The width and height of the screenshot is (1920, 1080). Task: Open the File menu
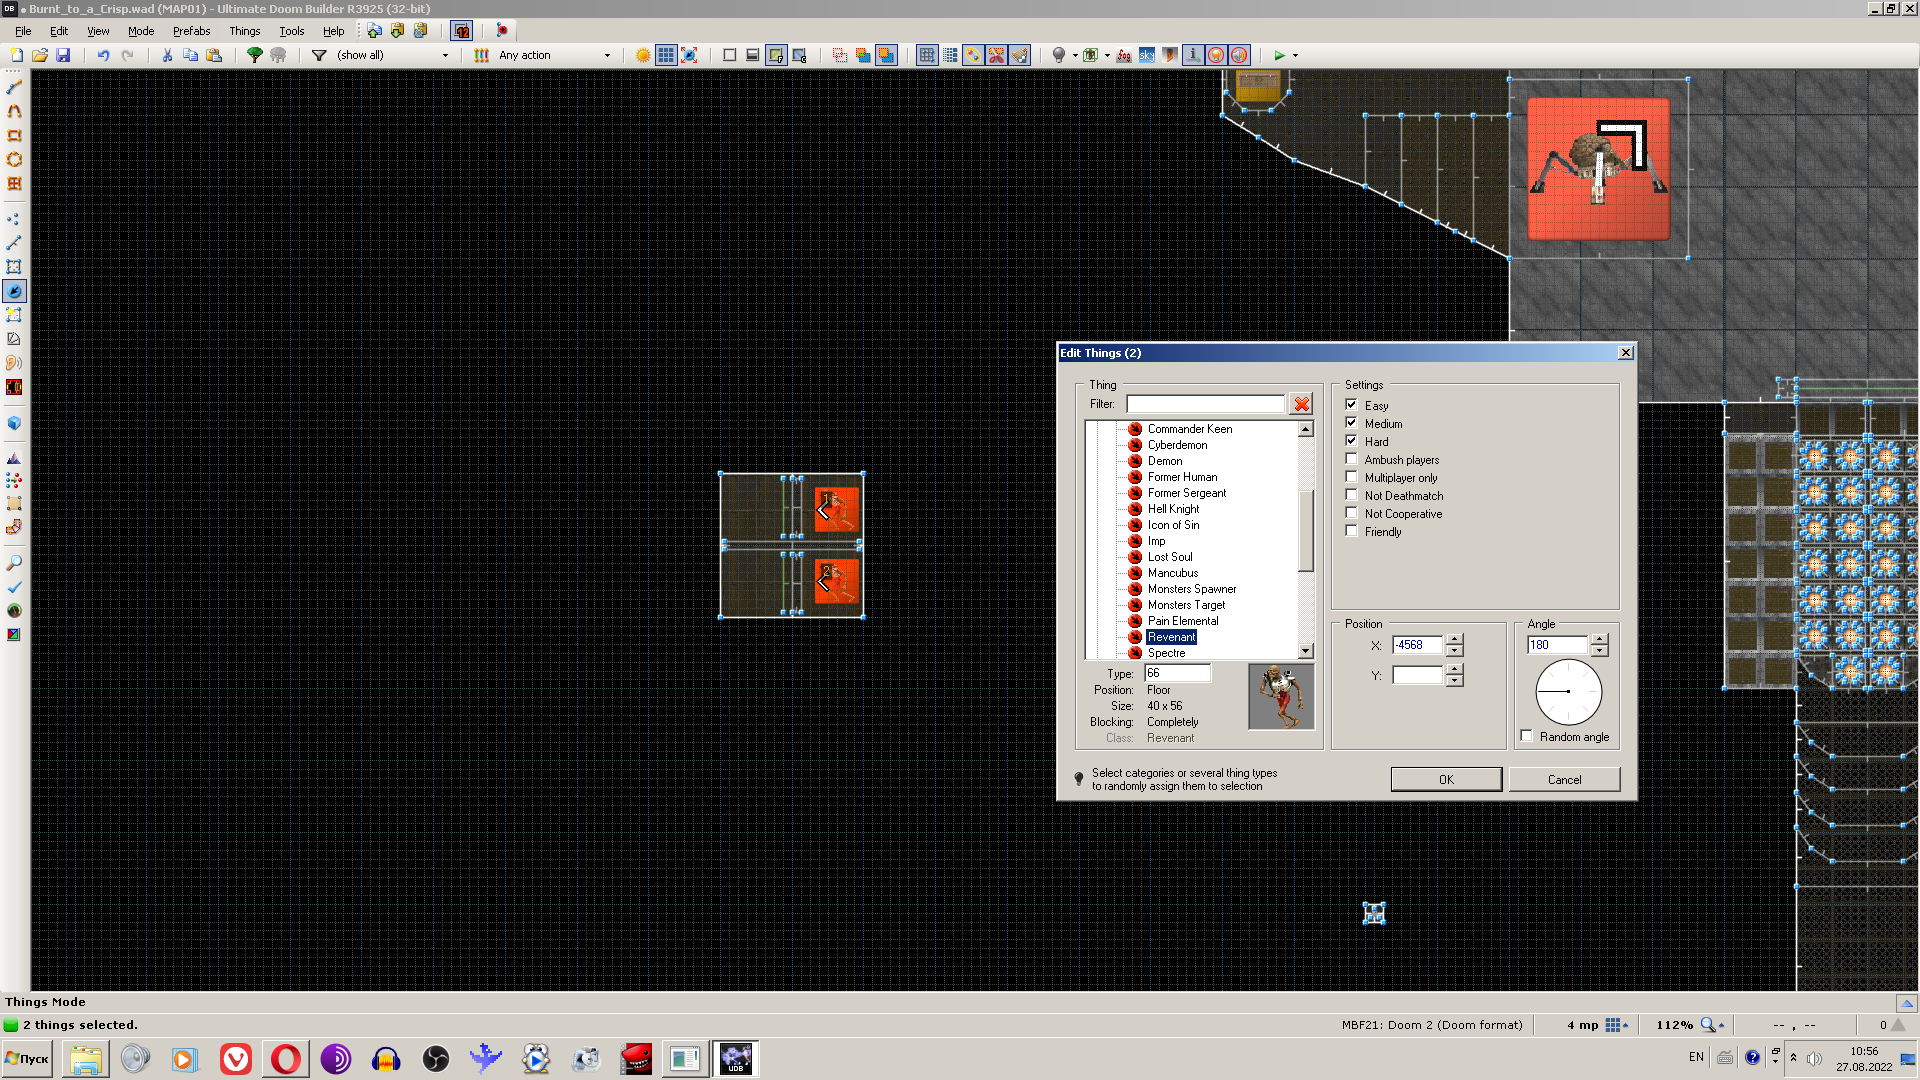(23, 31)
